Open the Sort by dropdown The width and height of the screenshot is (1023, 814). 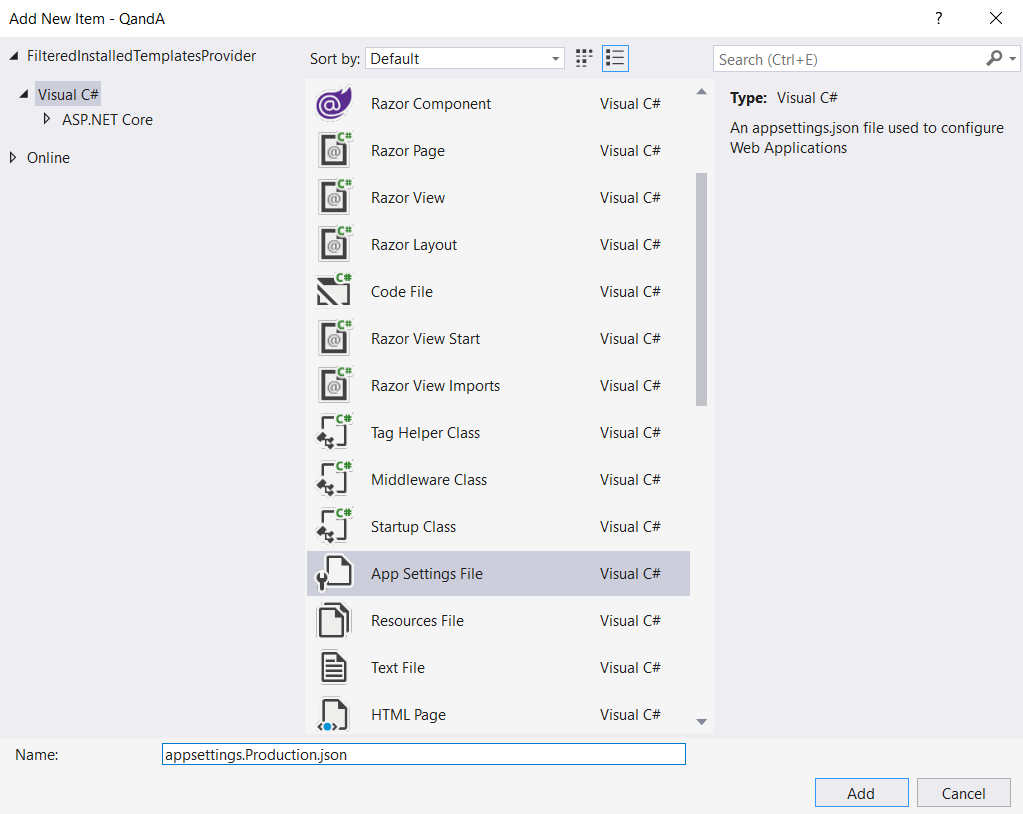tap(464, 59)
